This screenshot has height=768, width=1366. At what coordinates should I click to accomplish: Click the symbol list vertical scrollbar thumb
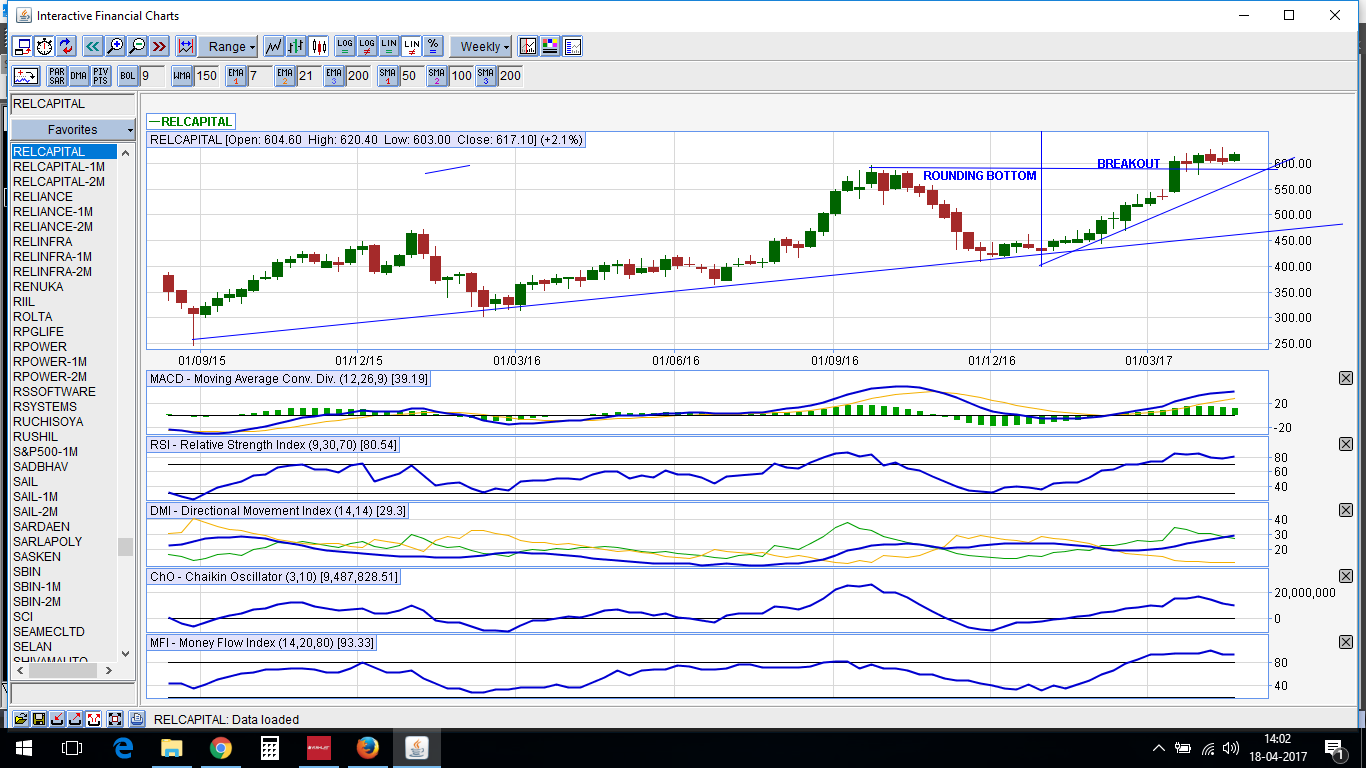coord(125,546)
